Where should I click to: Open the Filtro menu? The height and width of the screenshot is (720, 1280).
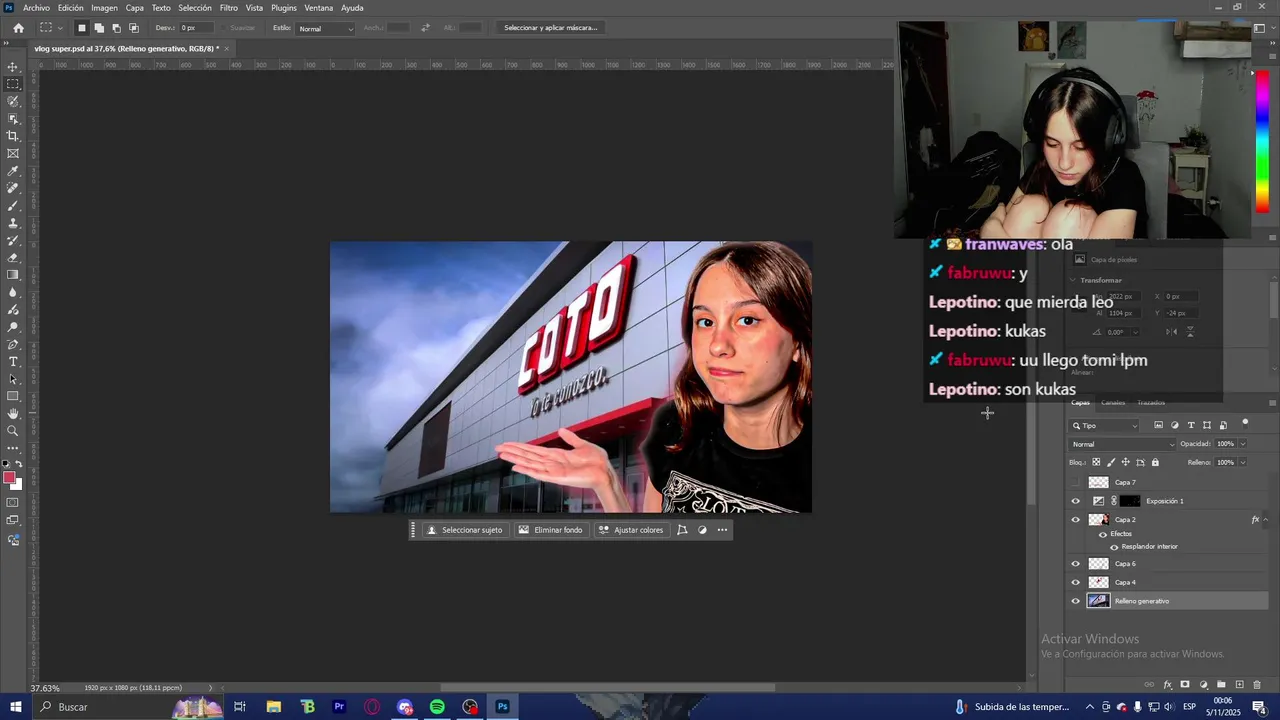229,8
